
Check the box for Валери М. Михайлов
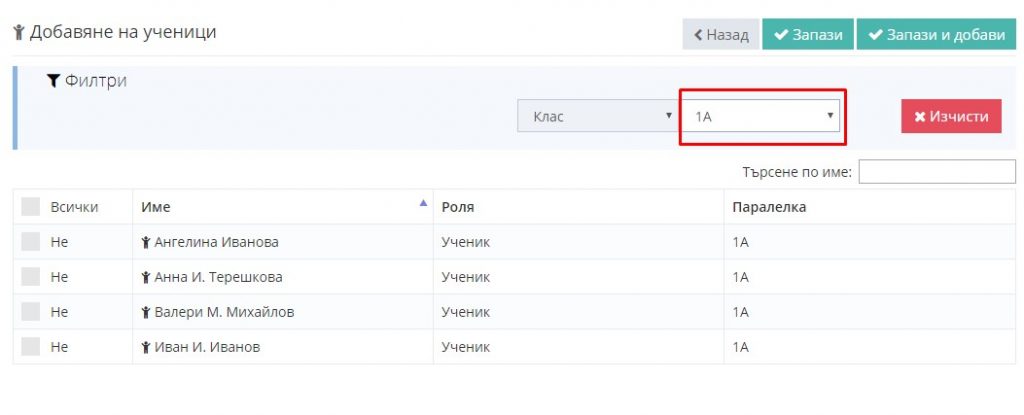point(31,312)
